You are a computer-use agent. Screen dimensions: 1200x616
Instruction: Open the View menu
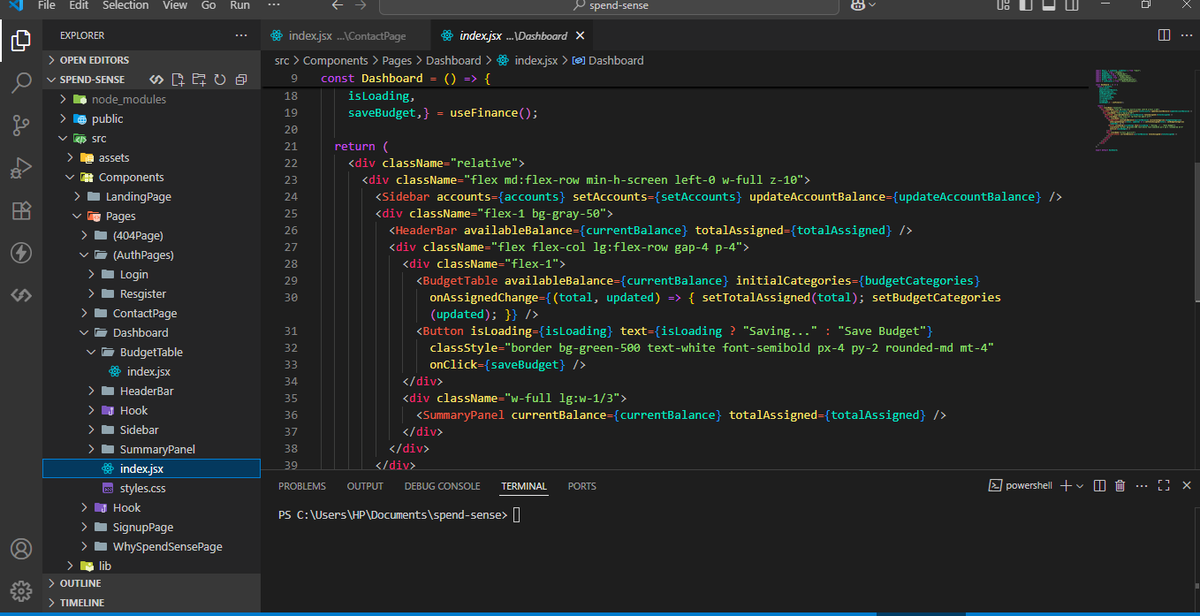175,6
